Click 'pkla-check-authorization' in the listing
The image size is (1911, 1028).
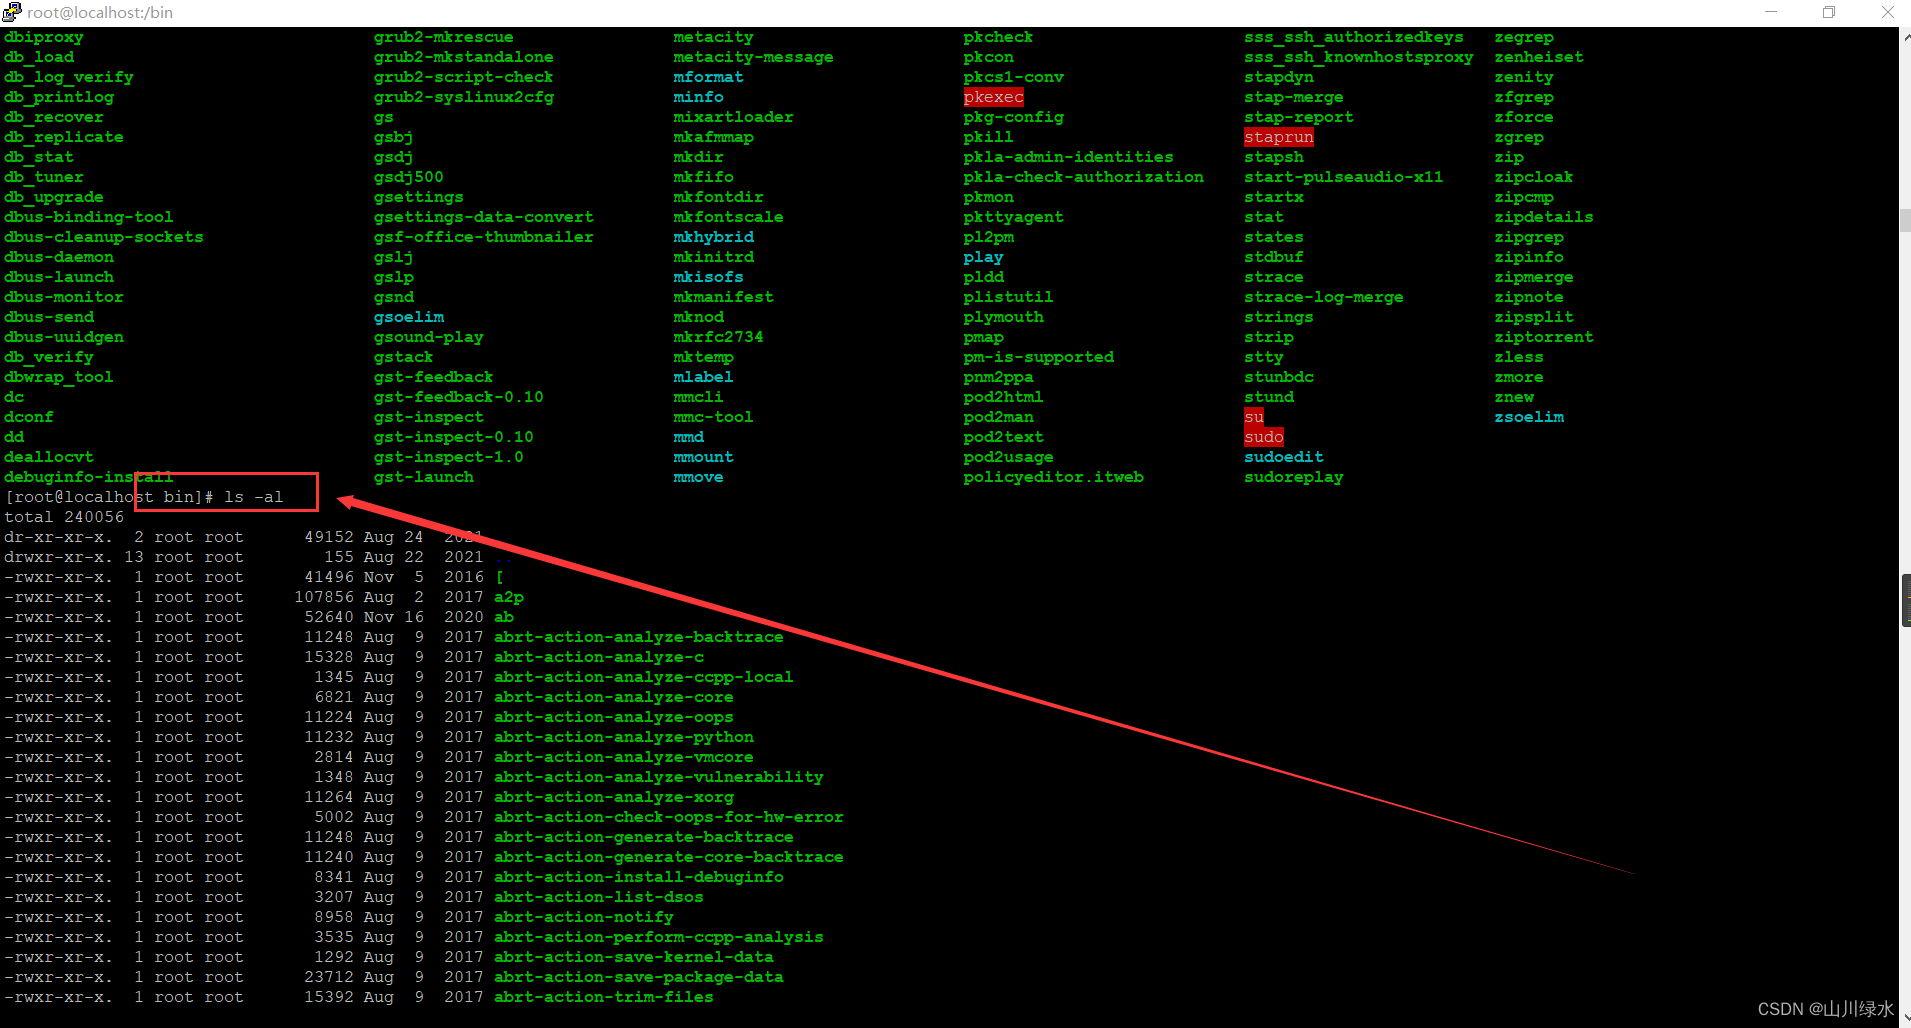1083,177
